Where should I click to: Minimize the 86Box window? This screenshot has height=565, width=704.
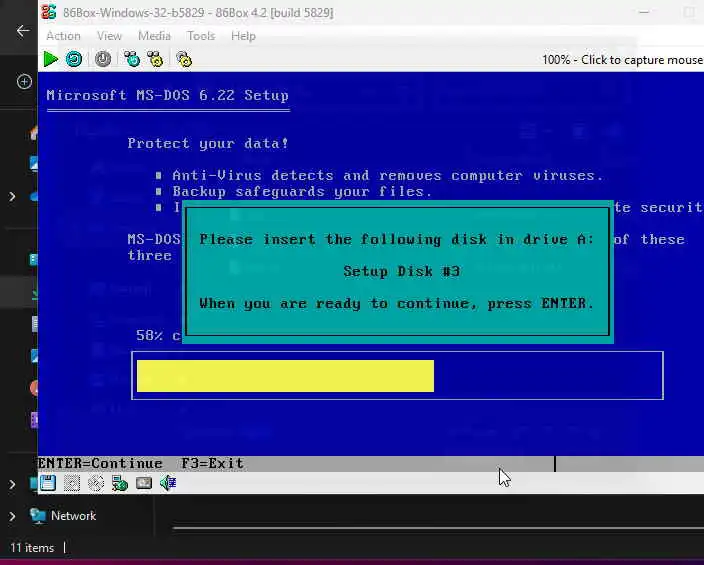[x=644, y=12]
